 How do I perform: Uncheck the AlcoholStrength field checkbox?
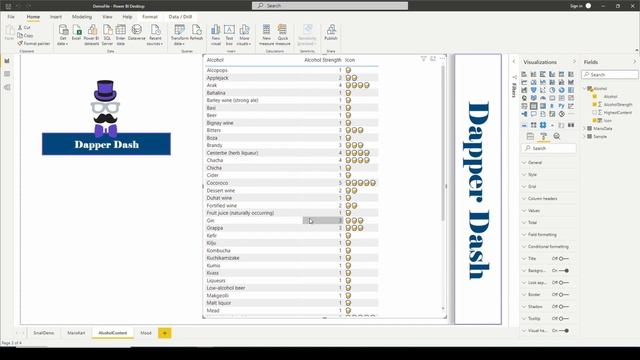pos(595,104)
